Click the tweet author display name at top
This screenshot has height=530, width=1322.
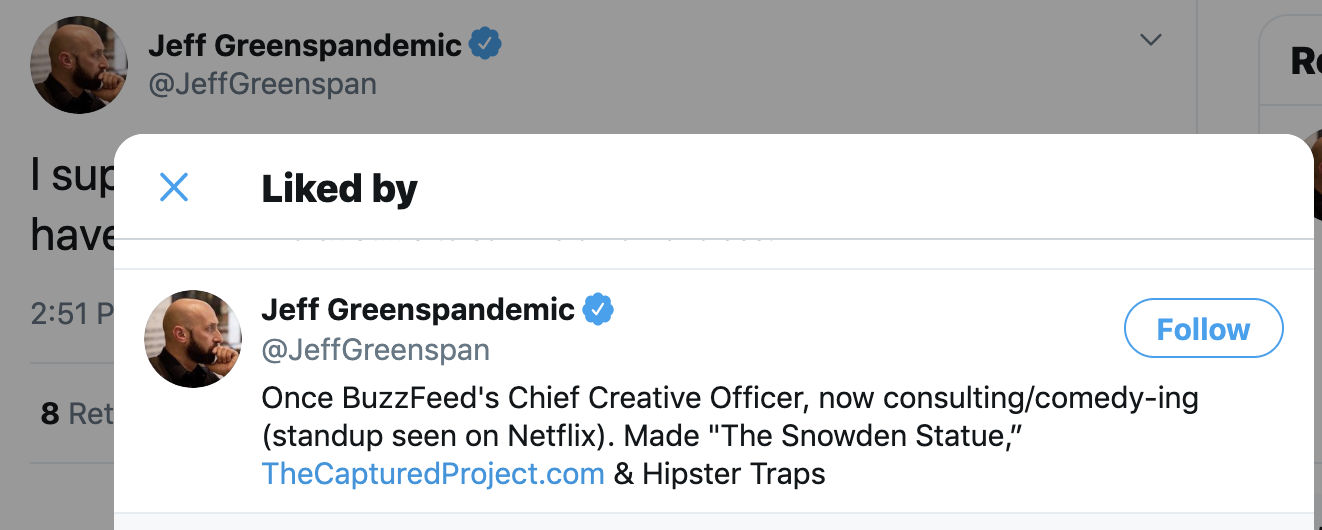point(304,45)
